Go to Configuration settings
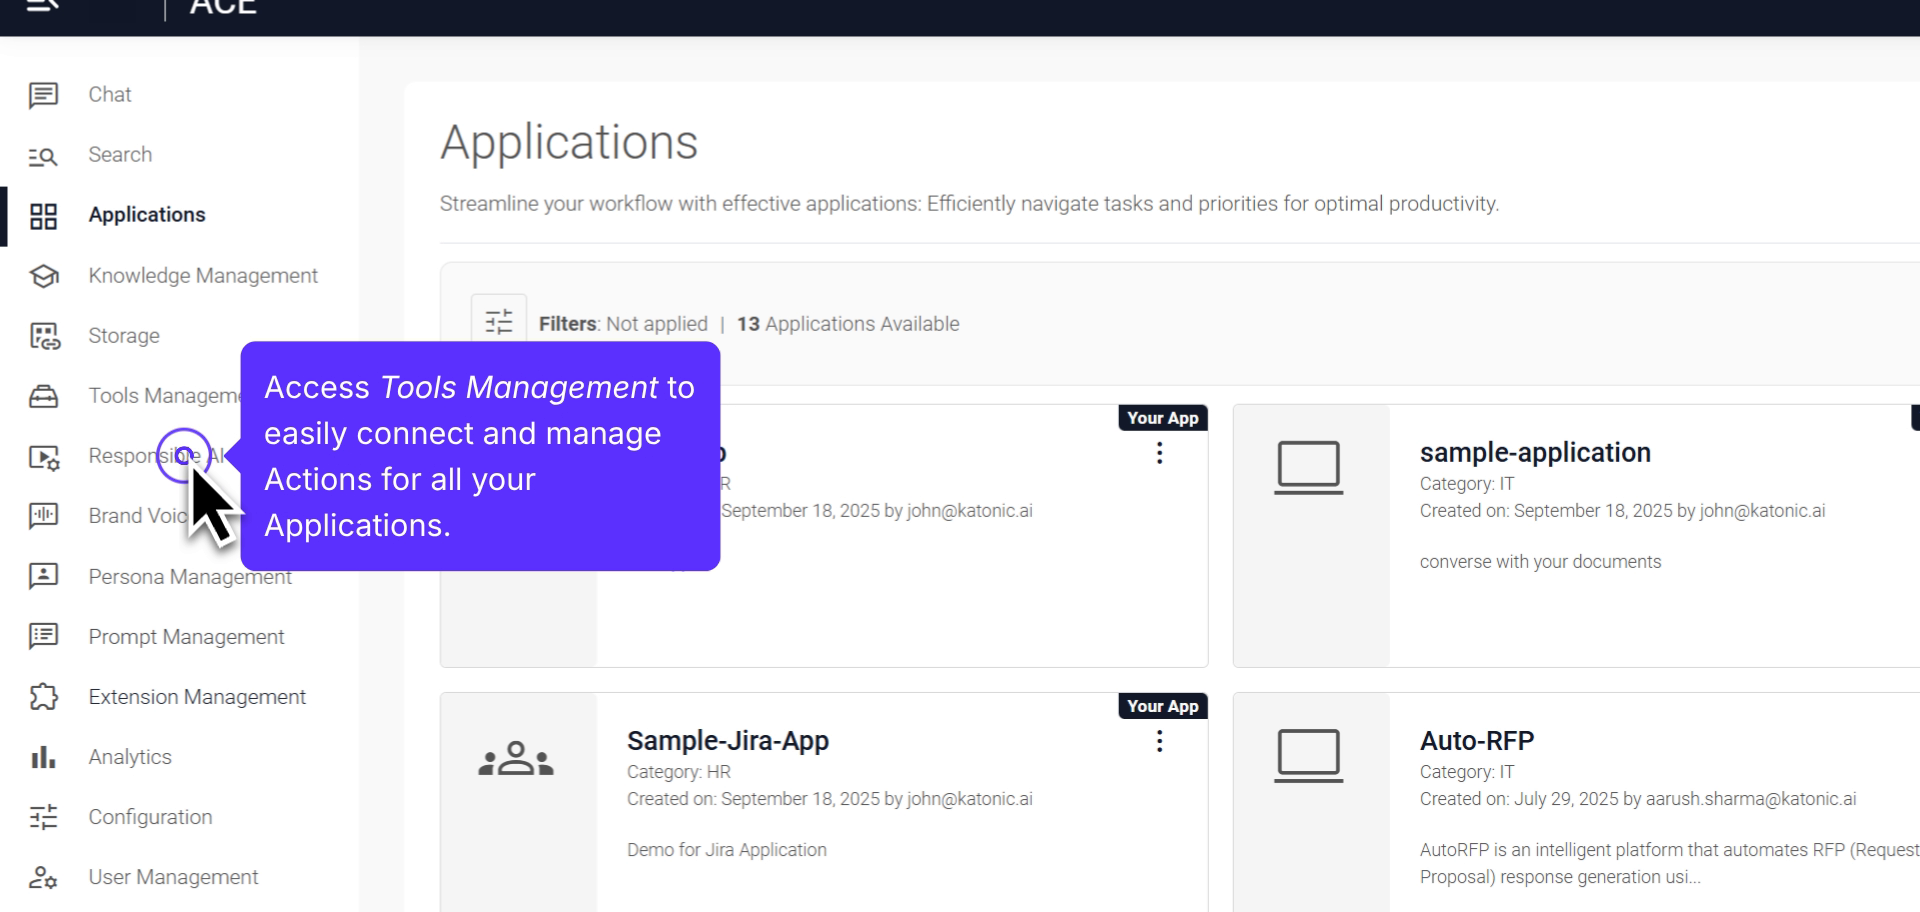 150,817
